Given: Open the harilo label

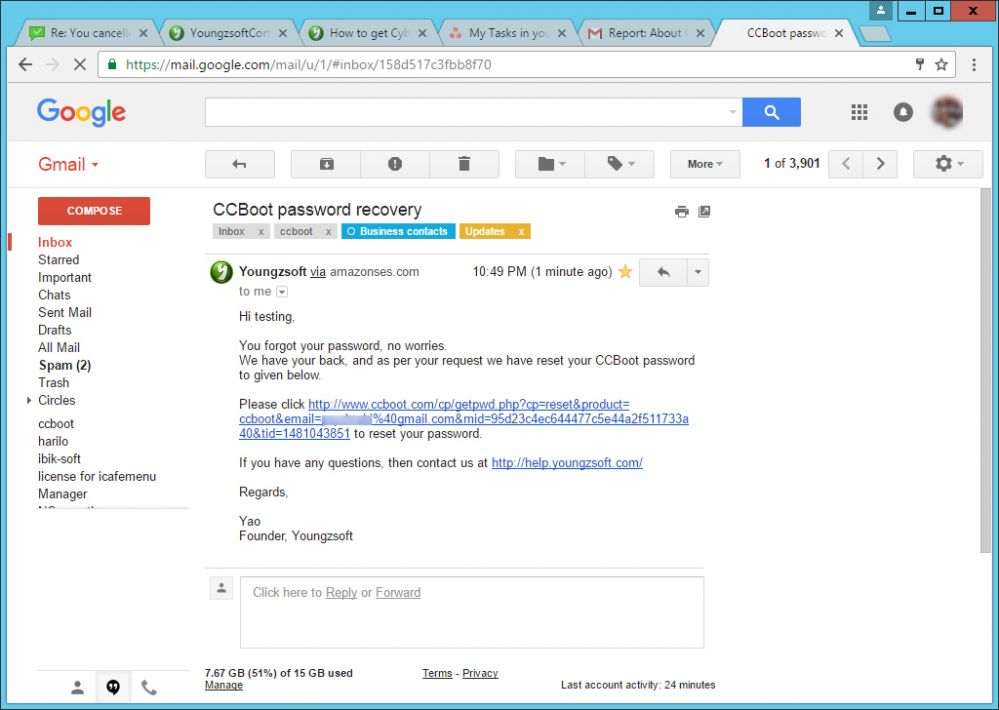Looking at the screenshot, I should [53, 441].
